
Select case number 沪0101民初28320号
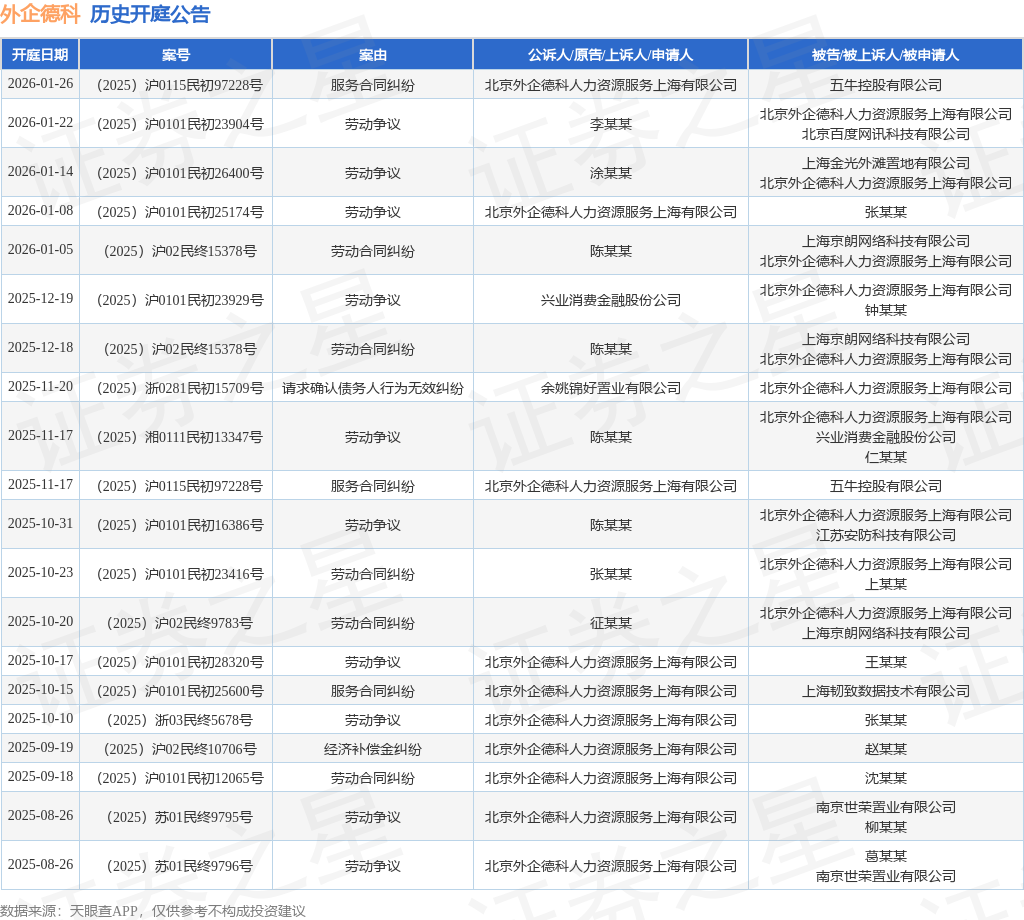[x=180, y=663]
